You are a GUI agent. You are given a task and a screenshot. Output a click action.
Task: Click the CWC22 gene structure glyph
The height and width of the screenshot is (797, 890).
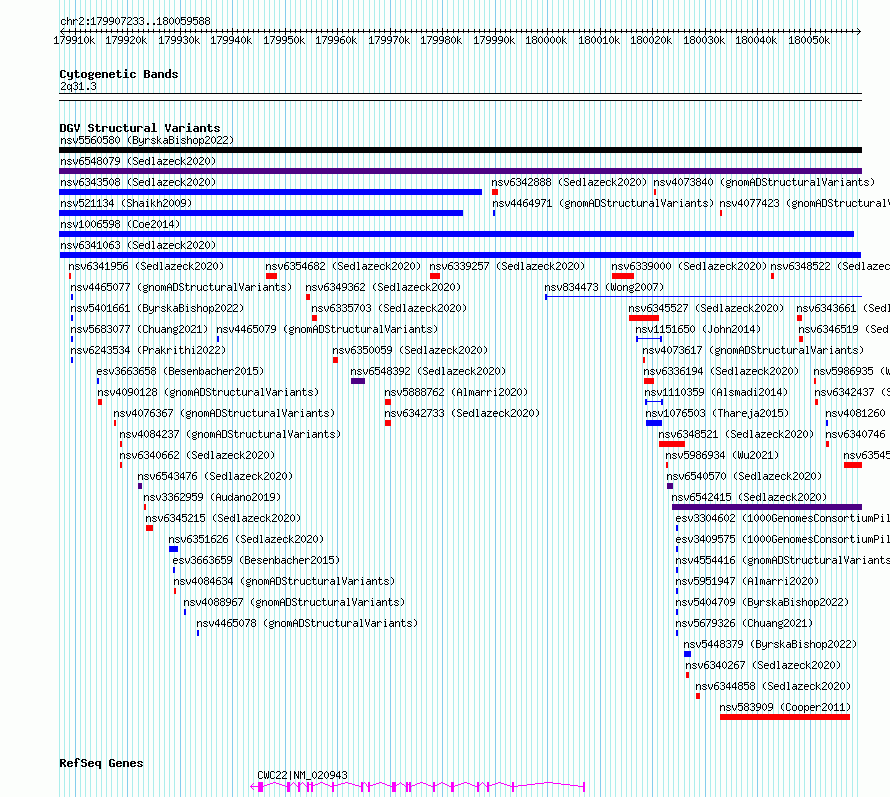[x=417, y=787]
